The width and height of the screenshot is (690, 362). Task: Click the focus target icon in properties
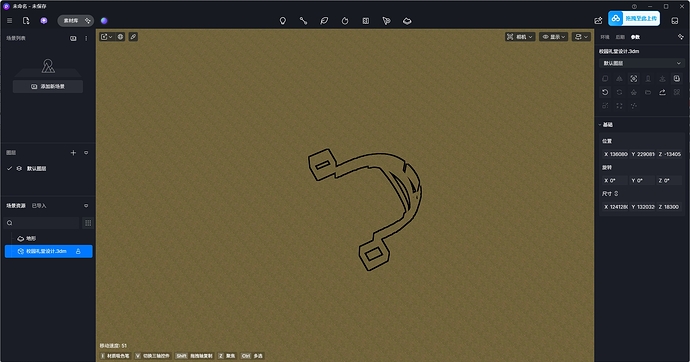tap(634, 78)
